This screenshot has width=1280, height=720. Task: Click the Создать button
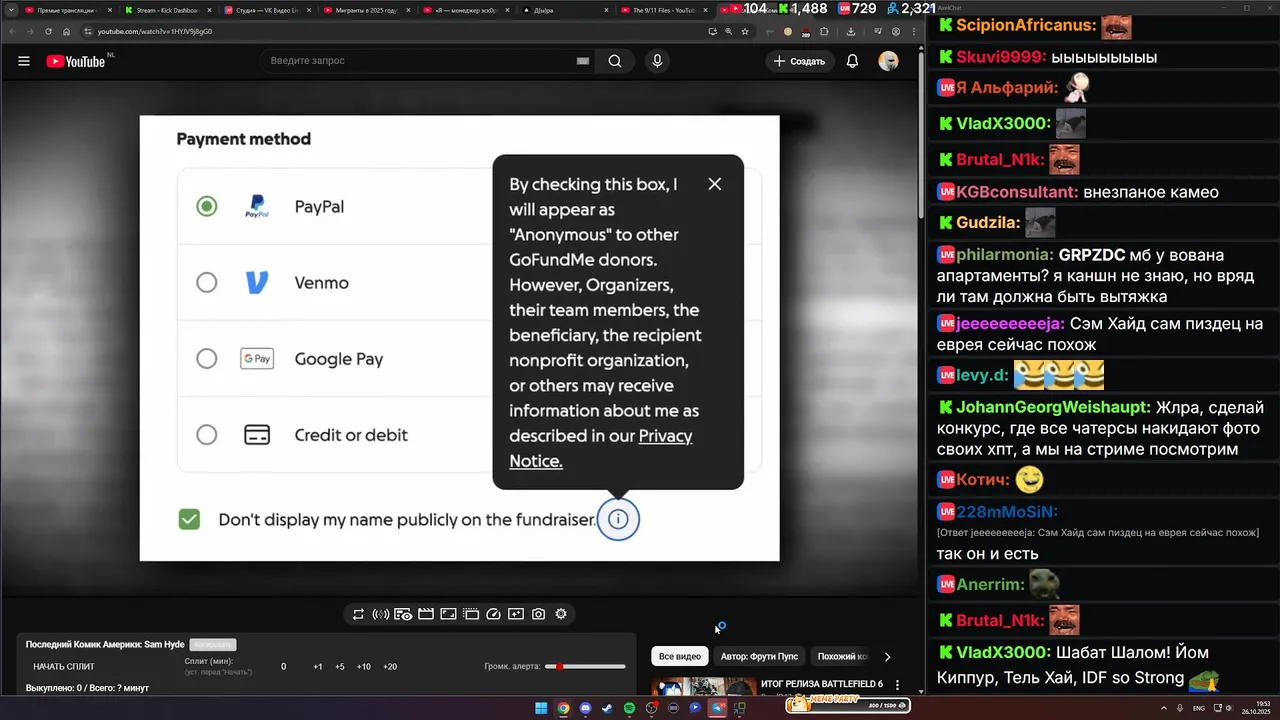(800, 61)
